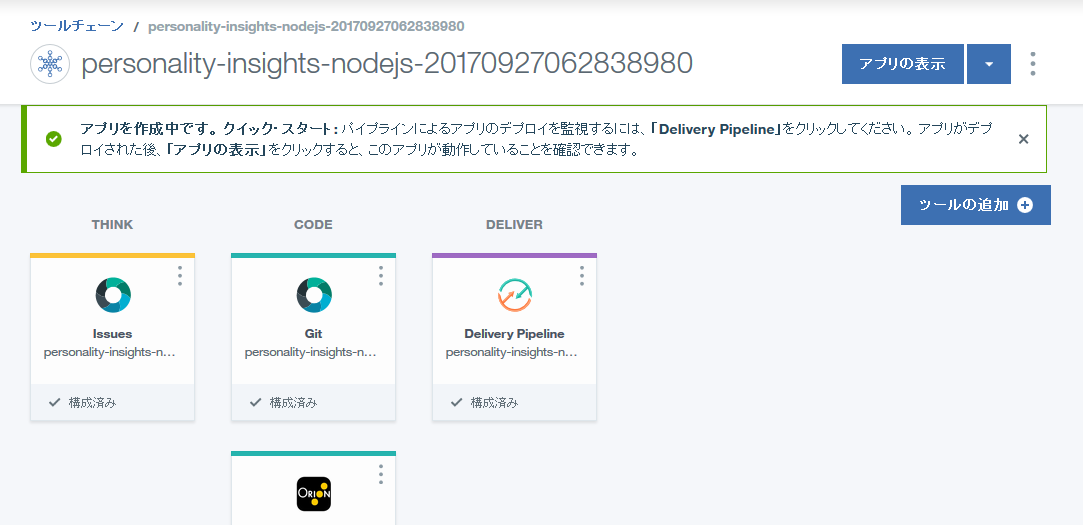Open the Delivery Pipeline icon
This screenshot has height=525, width=1083.
pos(515,295)
